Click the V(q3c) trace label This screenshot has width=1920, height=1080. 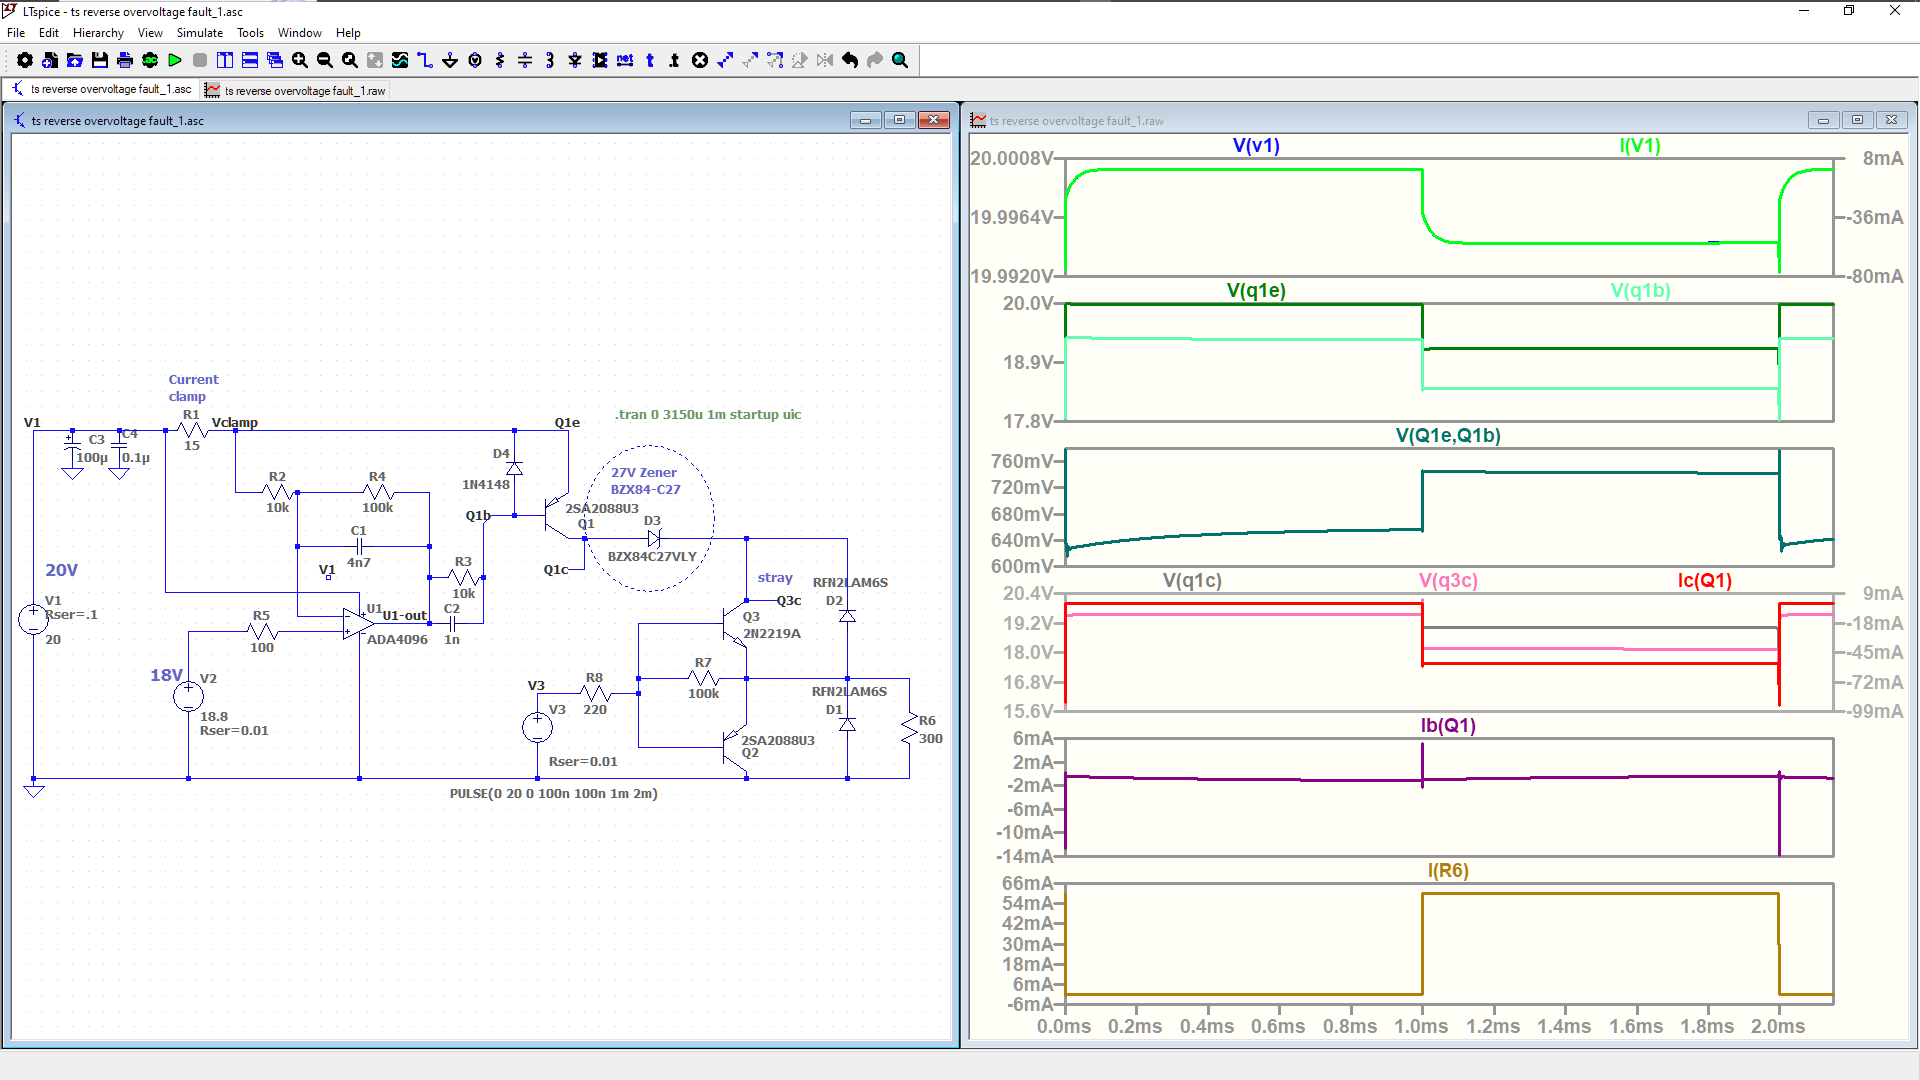point(1448,580)
